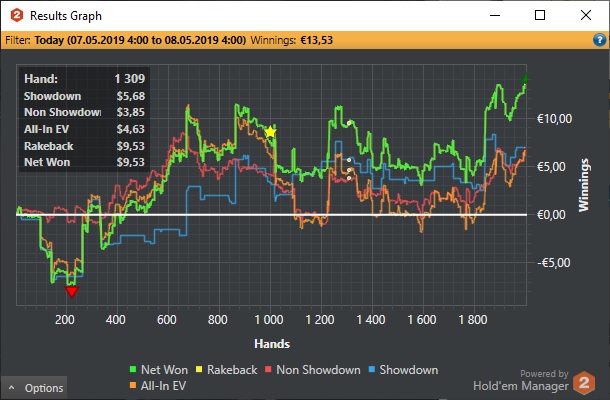This screenshot has width=610, height=400.
Task: Click the Hand 1 309 value in tooltip
Action: click(x=130, y=79)
